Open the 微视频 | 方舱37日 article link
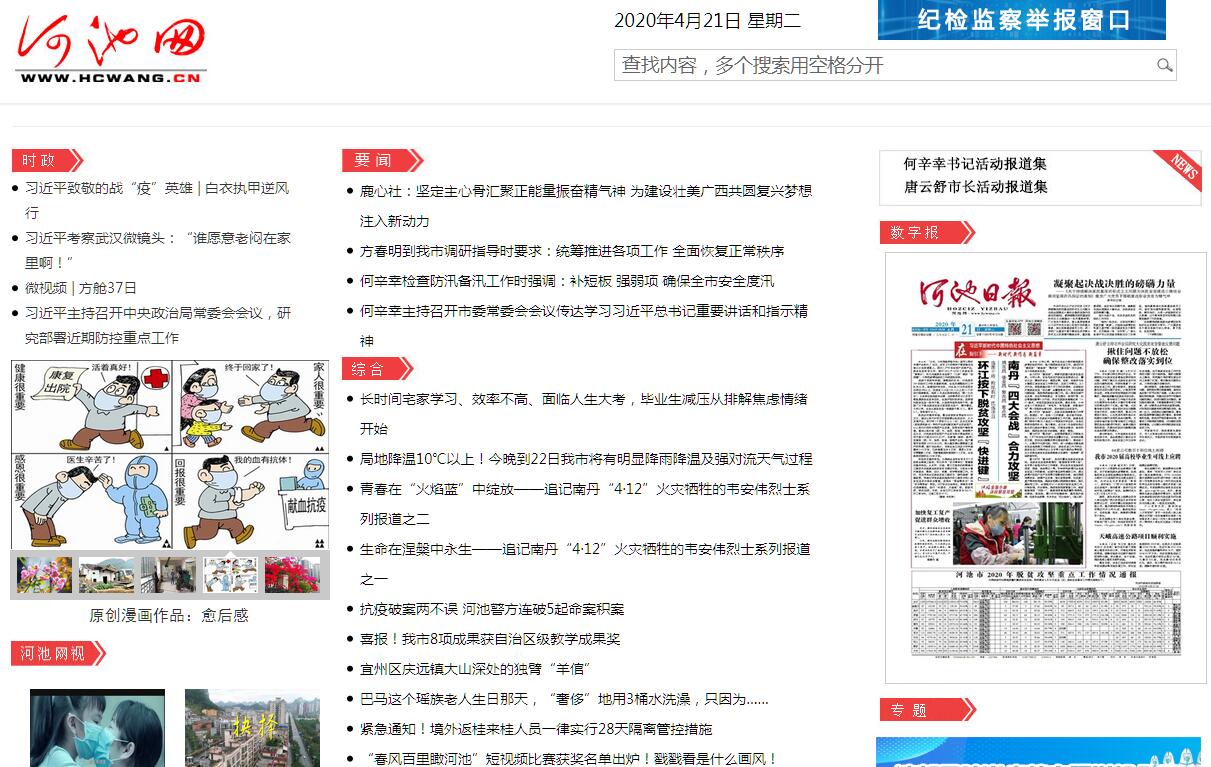 click(81, 288)
